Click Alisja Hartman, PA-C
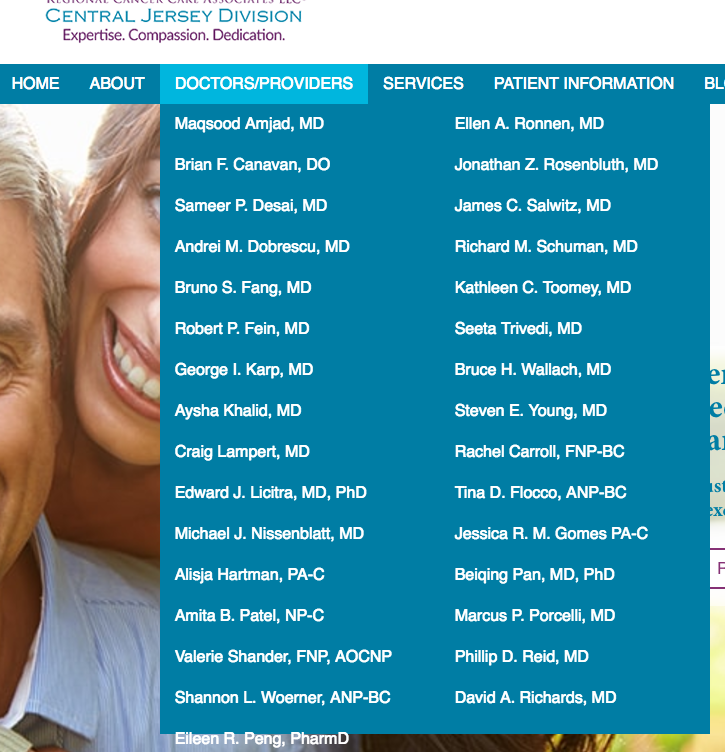This screenshot has width=725, height=752. pyautogui.click(x=249, y=575)
